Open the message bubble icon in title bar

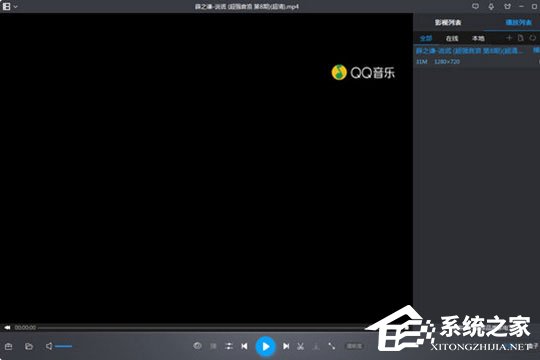point(475,6)
